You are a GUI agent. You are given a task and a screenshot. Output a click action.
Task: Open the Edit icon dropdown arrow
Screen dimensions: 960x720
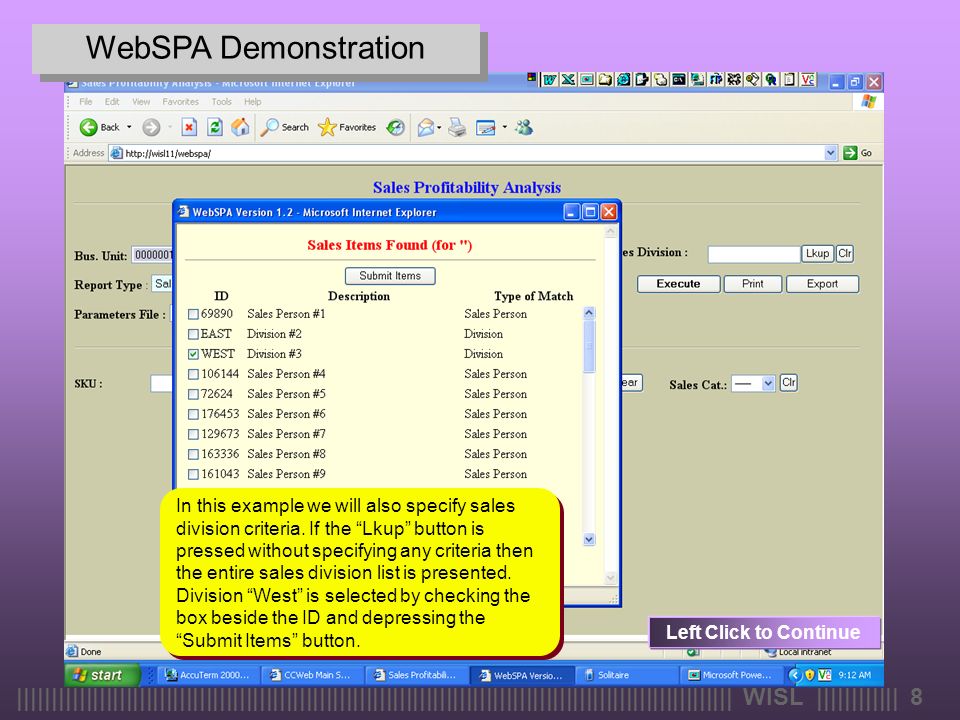(504, 127)
